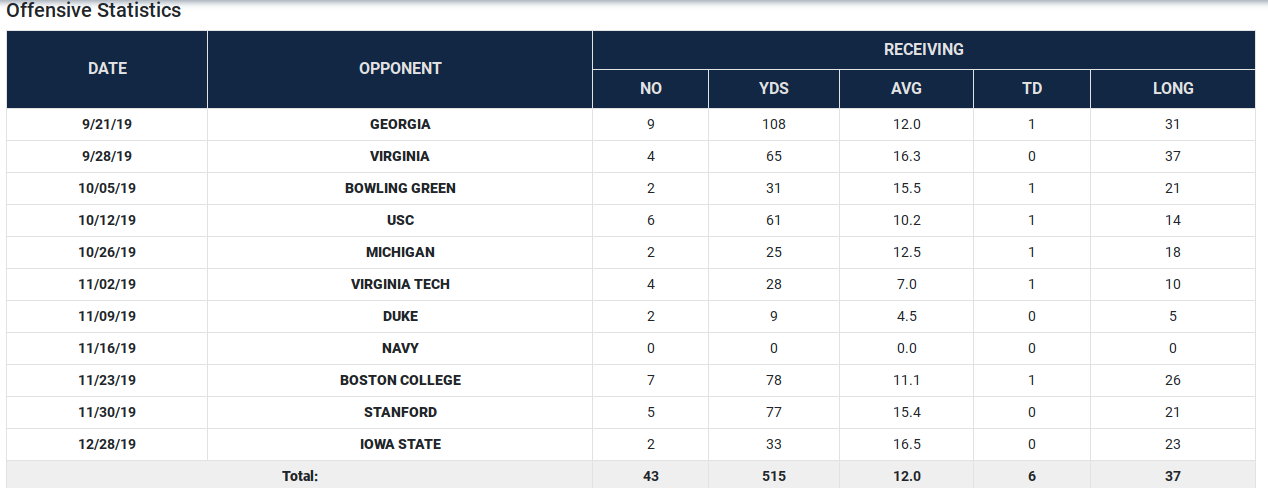Select the BOWLING GREEN row opponent
Image resolution: width=1268 pixels, height=488 pixels.
pos(400,188)
